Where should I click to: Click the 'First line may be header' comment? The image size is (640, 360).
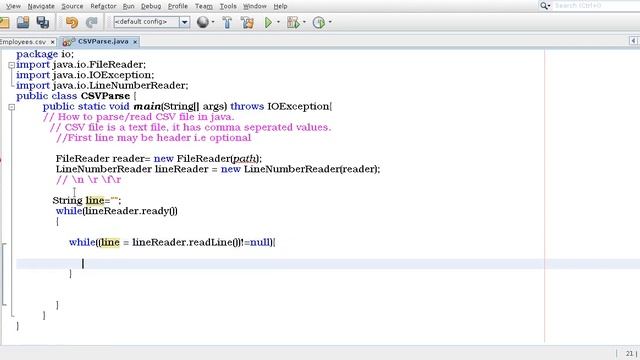[153, 138]
